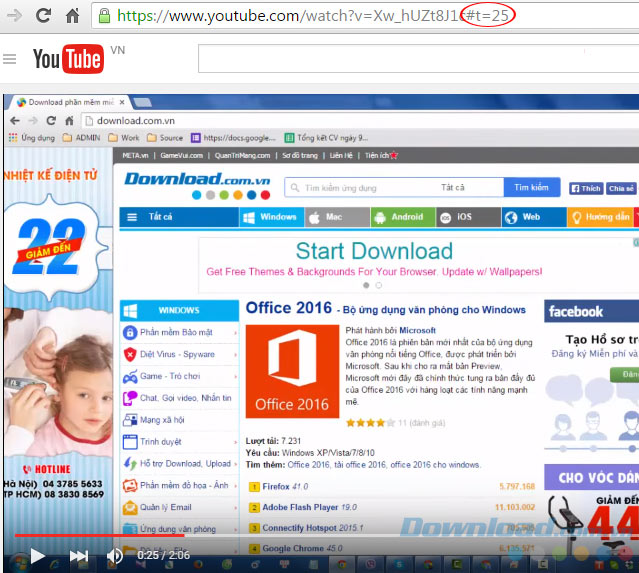
Task: Click the green HTTPS padlock icon
Action: point(103,16)
